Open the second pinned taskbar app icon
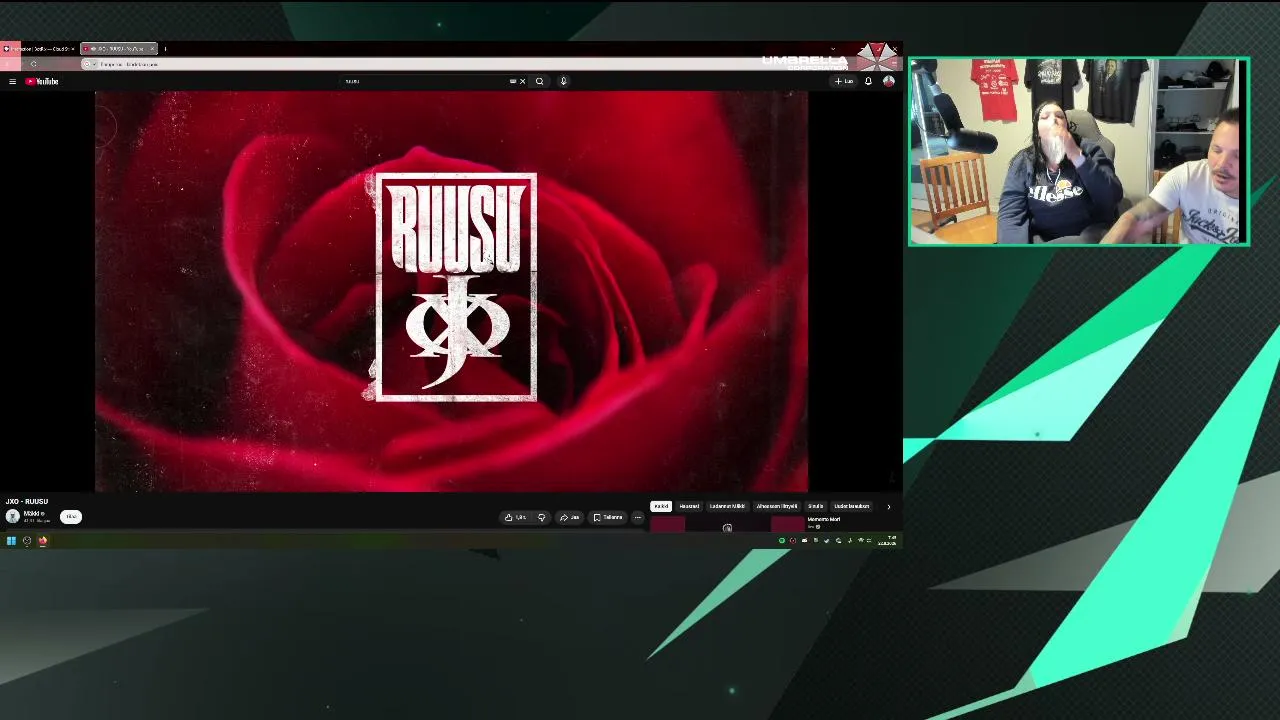The image size is (1280, 720). point(27,541)
